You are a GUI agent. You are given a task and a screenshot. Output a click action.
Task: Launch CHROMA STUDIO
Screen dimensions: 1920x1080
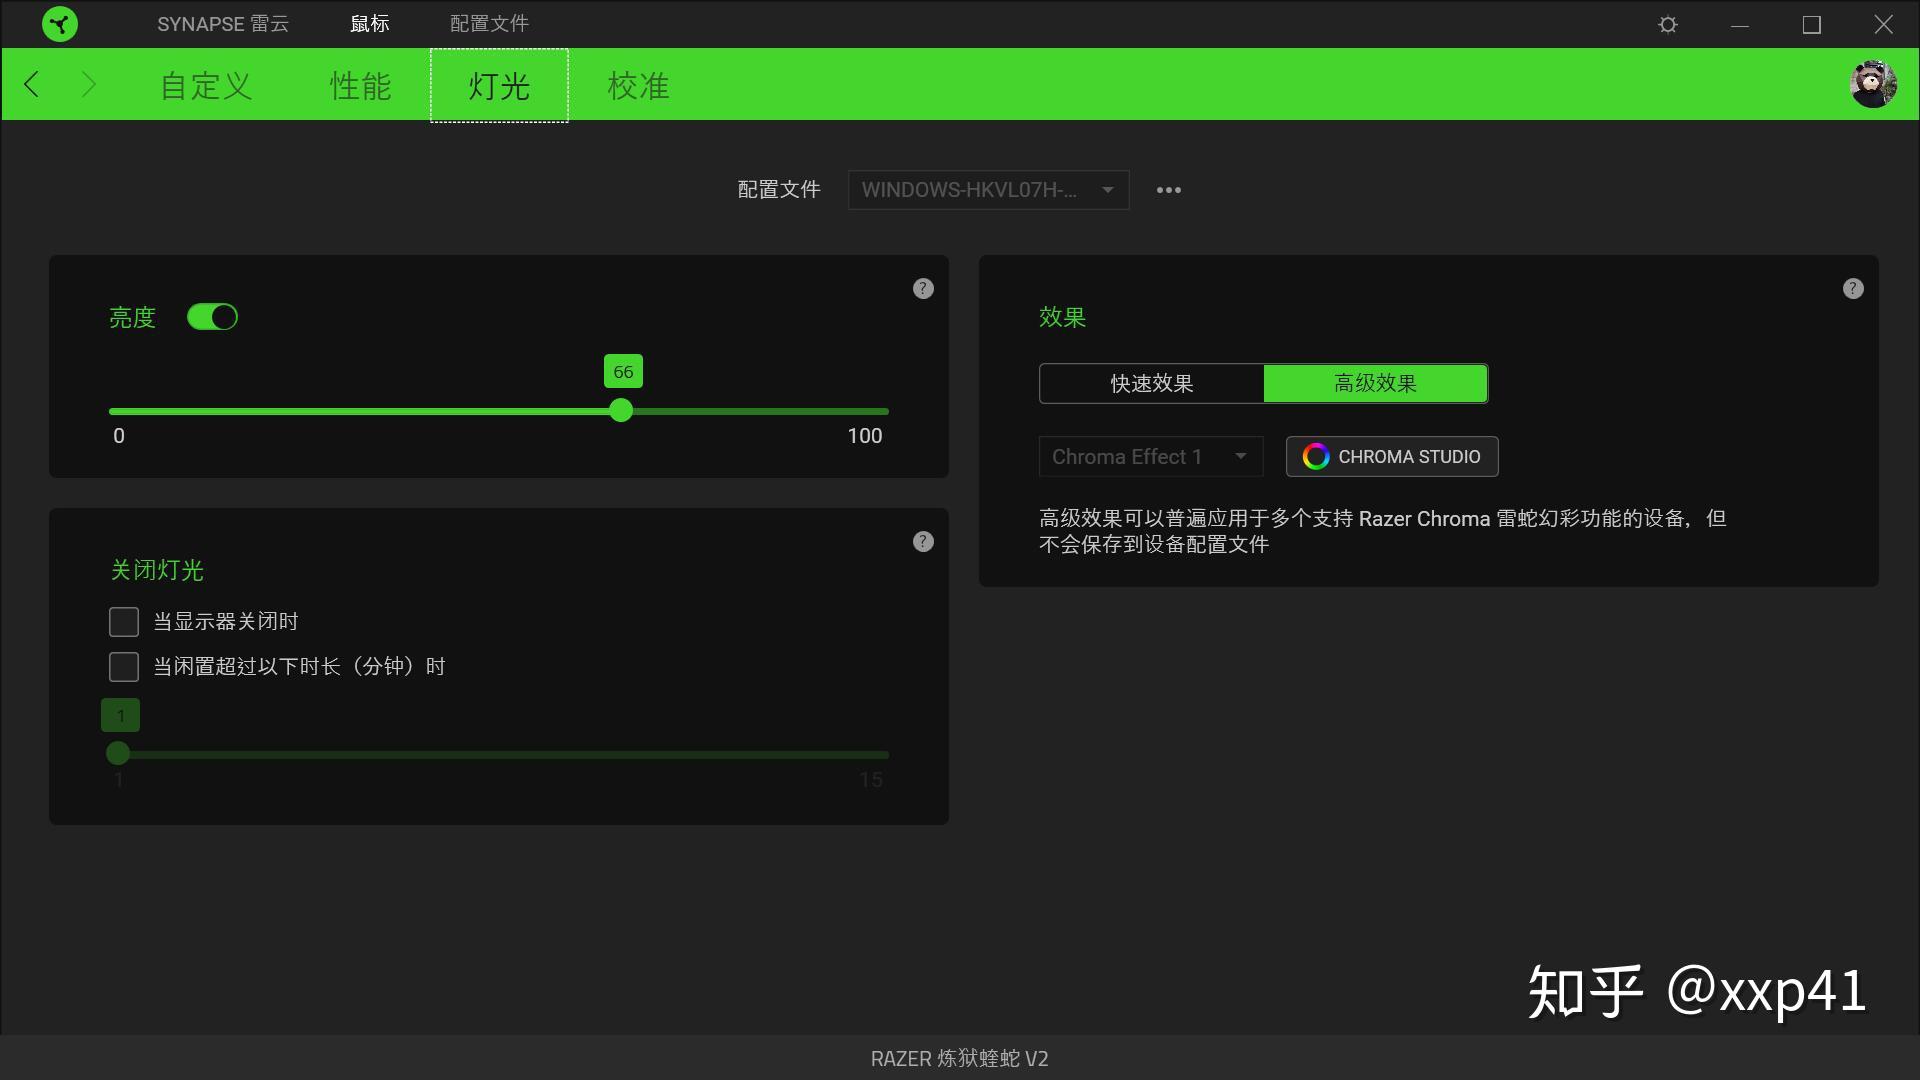pos(1392,457)
